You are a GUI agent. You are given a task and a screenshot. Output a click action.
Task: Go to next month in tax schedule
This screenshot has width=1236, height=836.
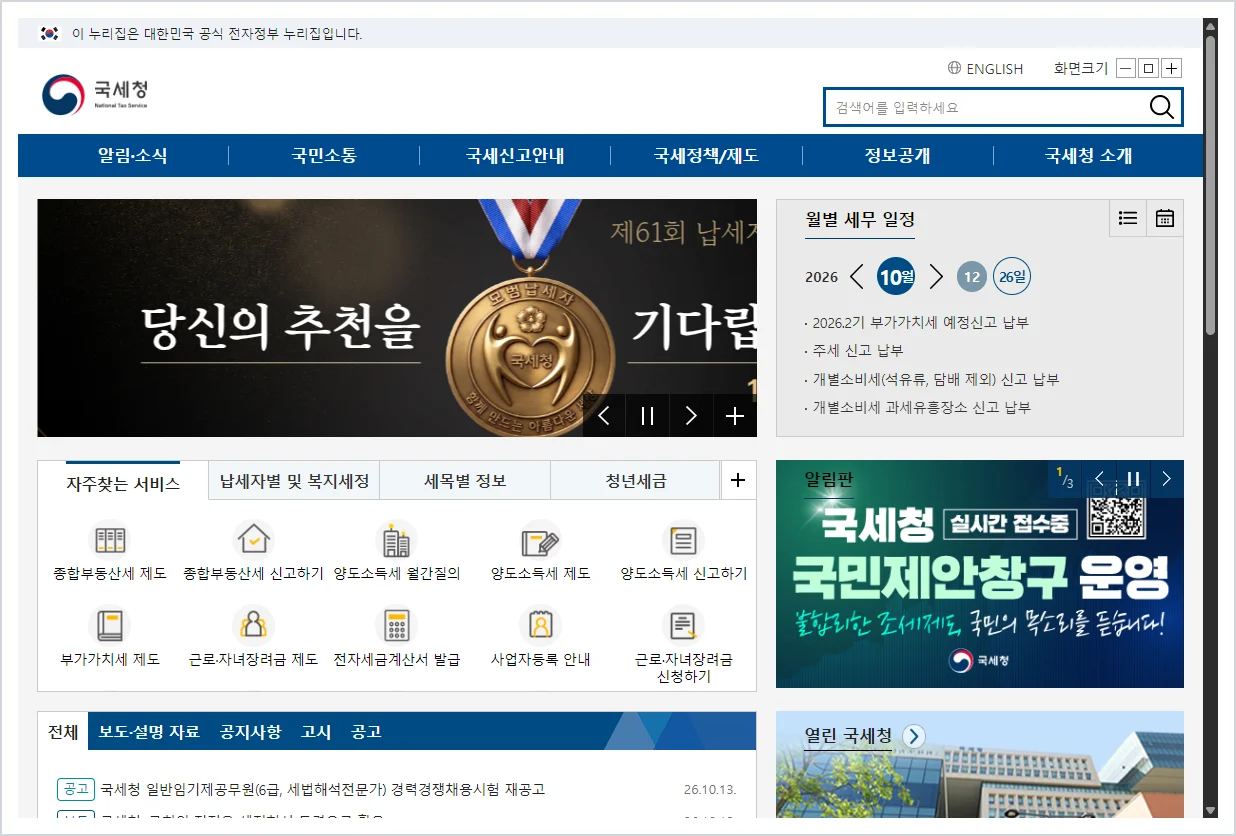point(936,276)
